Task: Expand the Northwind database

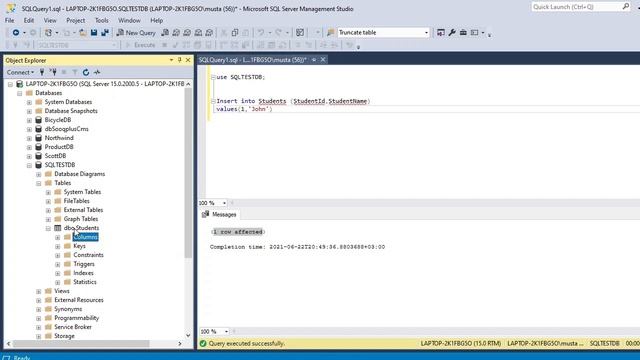Action: (x=29, y=138)
